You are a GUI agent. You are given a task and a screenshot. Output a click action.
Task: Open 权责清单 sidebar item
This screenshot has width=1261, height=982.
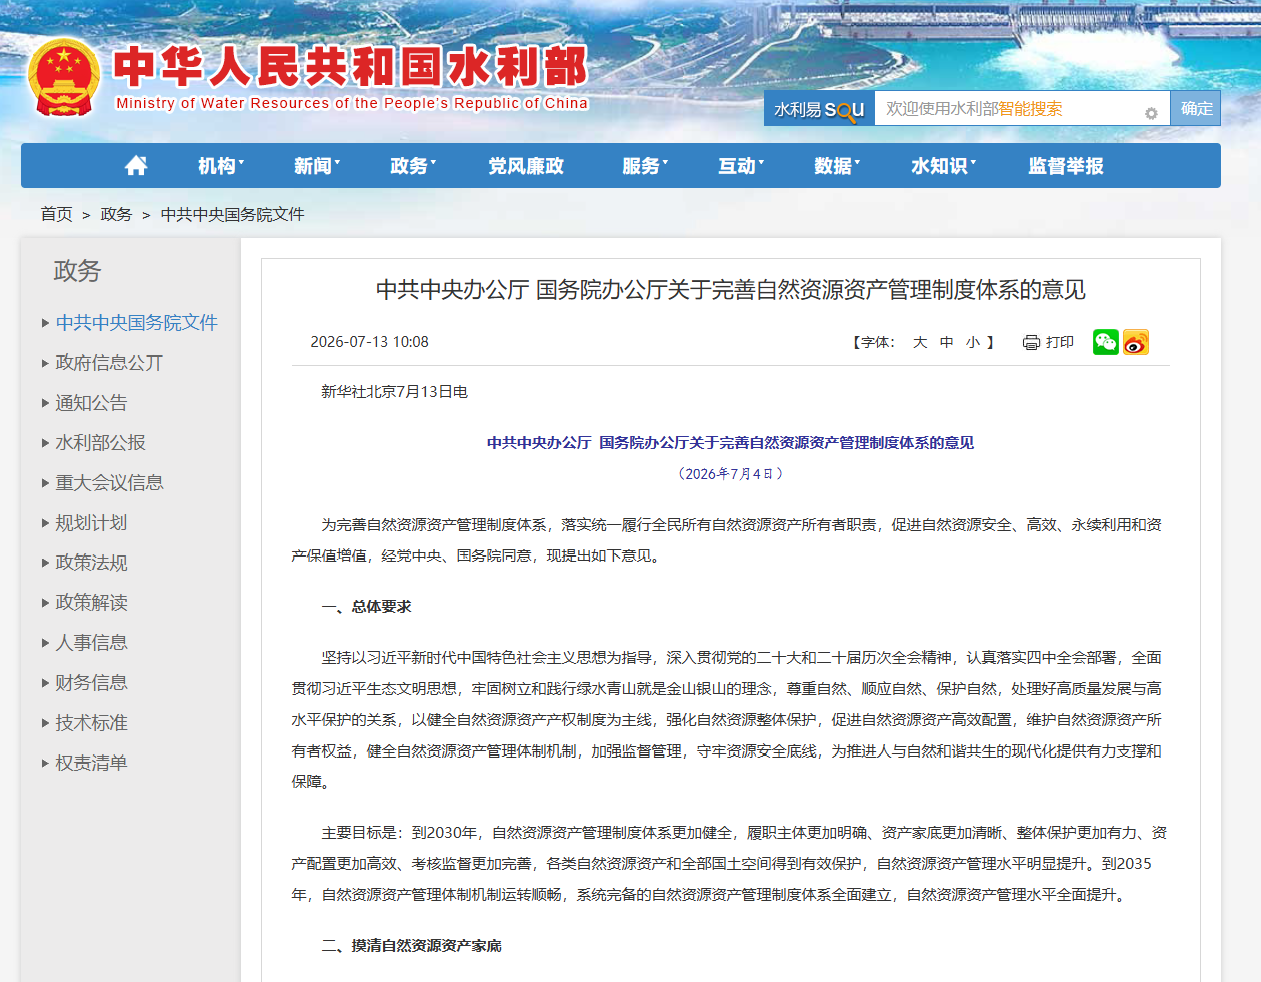(91, 762)
